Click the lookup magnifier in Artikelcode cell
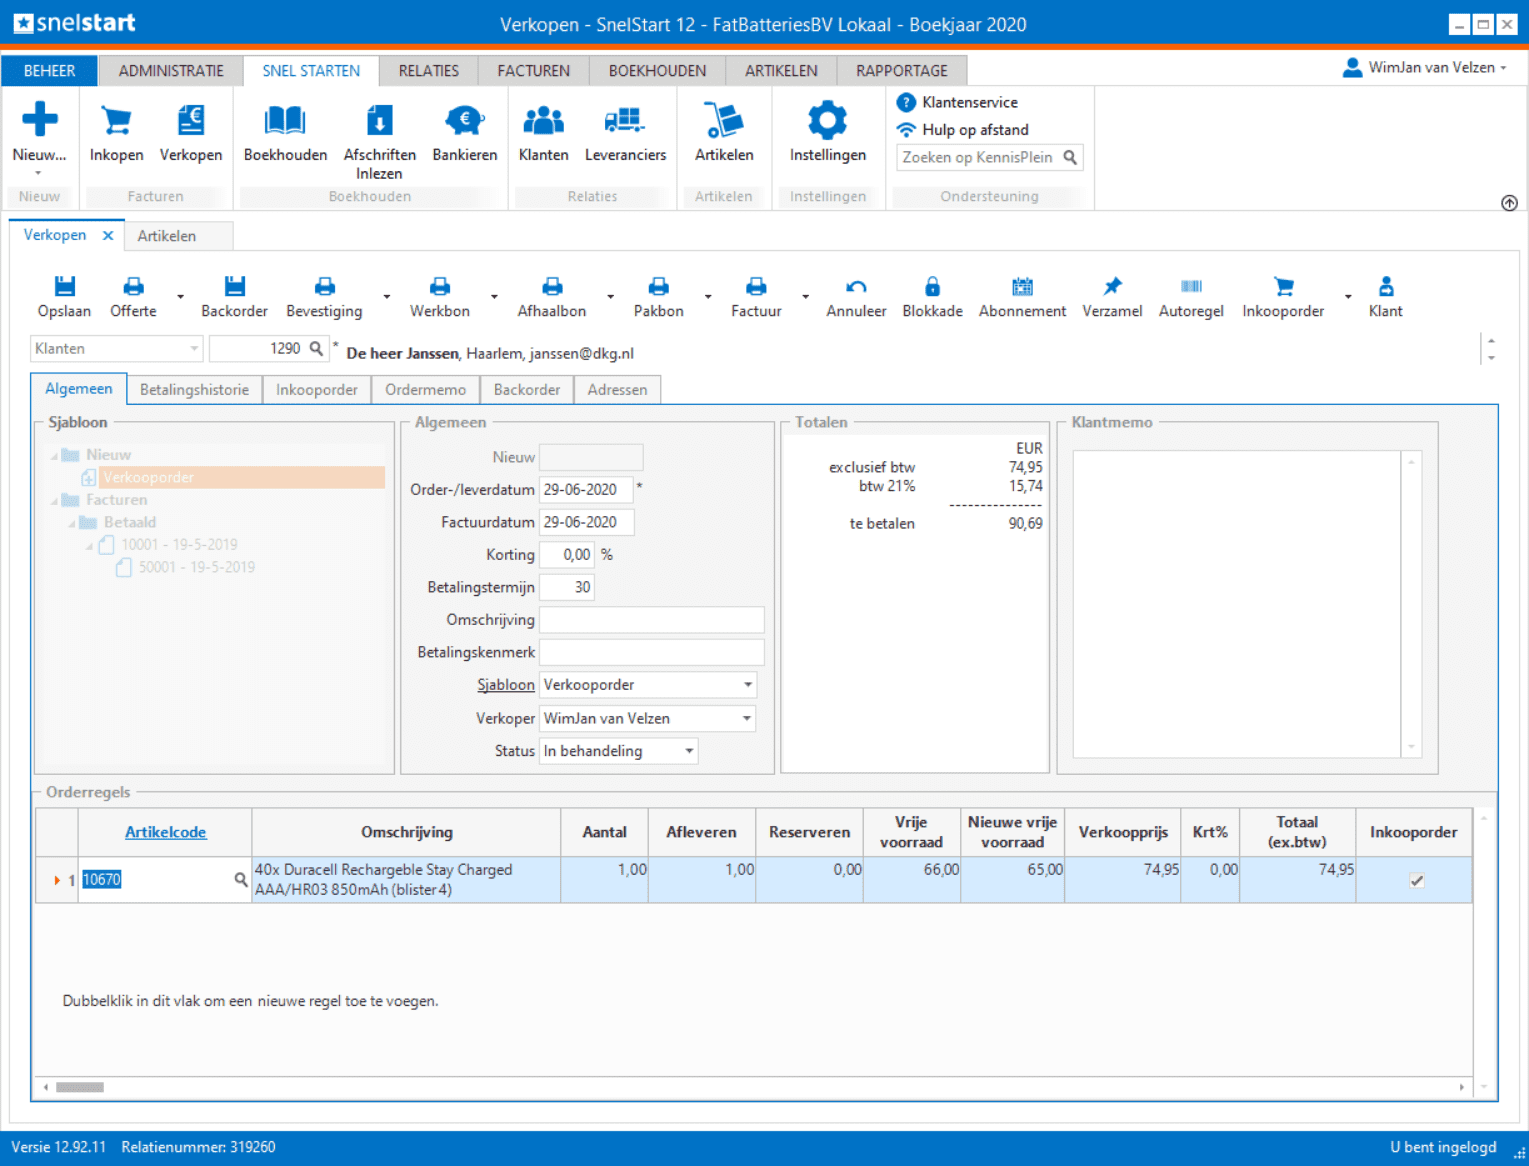This screenshot has height=1166, width=1529. click(x=240, y=879)
